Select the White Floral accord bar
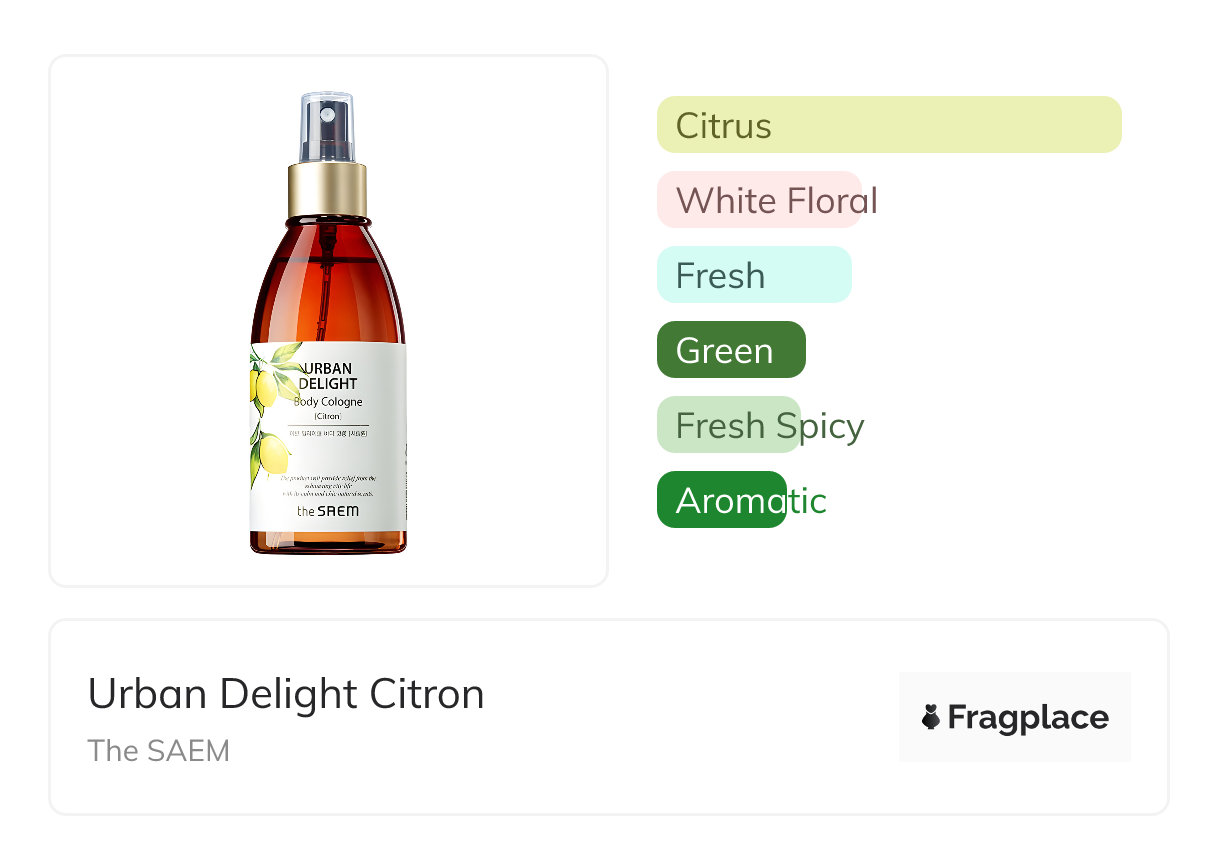The width and height of the screenshot is (1218, 864). [x=760, y=200]
